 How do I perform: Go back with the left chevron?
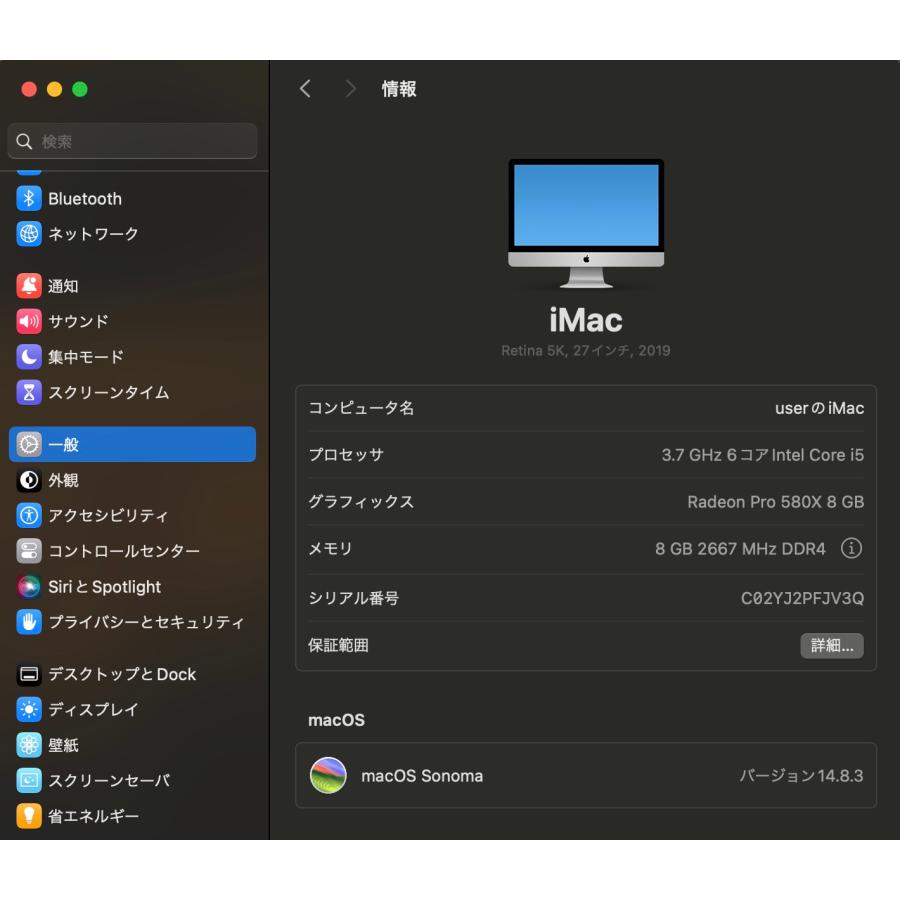pyautogui.click(x=305, y=88)
